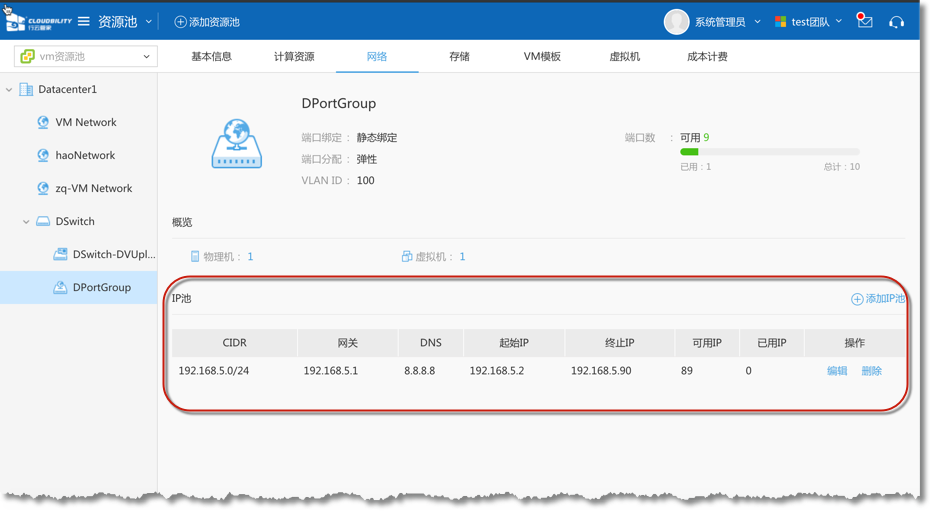Screen dimensions: 930x511
Task: Open the mail notifications icon
Action: [x=865, y=22]
